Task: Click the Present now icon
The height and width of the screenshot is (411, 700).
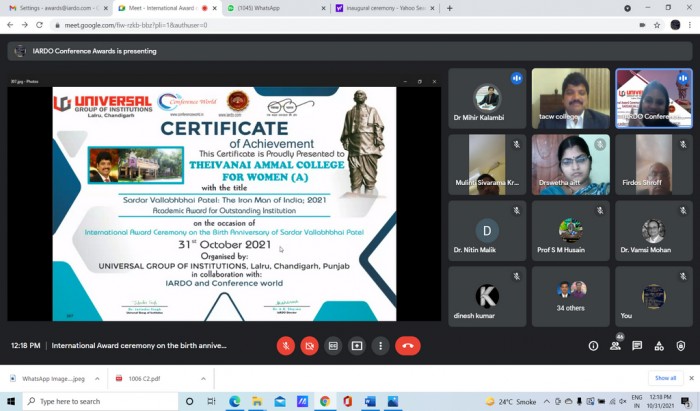Action: click(357, 346)
